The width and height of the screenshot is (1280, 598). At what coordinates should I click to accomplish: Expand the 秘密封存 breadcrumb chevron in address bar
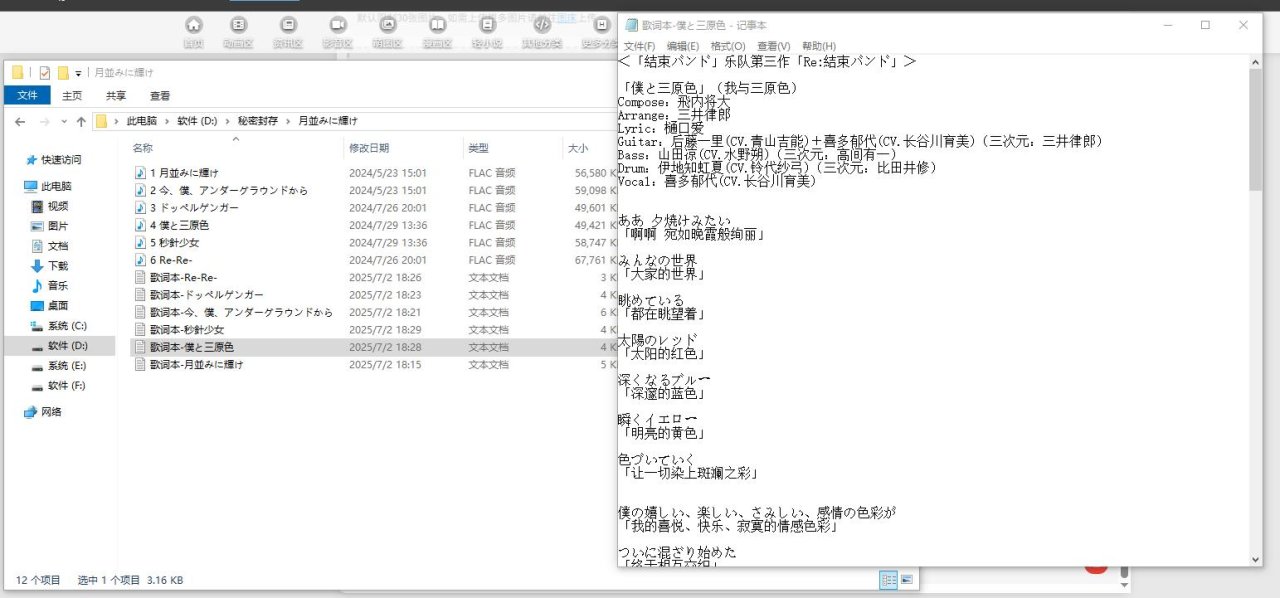(288, 121)
